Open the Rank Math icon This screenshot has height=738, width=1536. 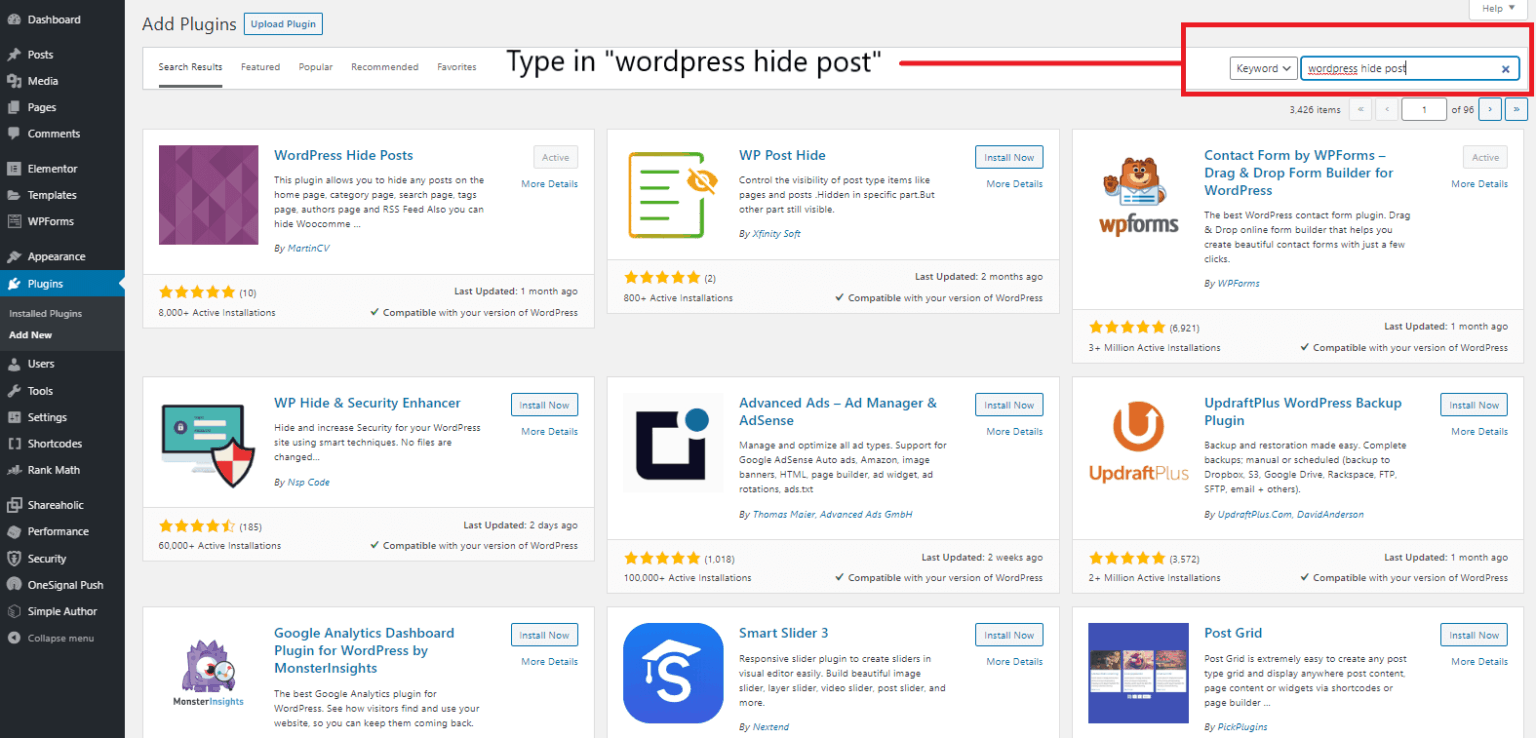point(13,470)
